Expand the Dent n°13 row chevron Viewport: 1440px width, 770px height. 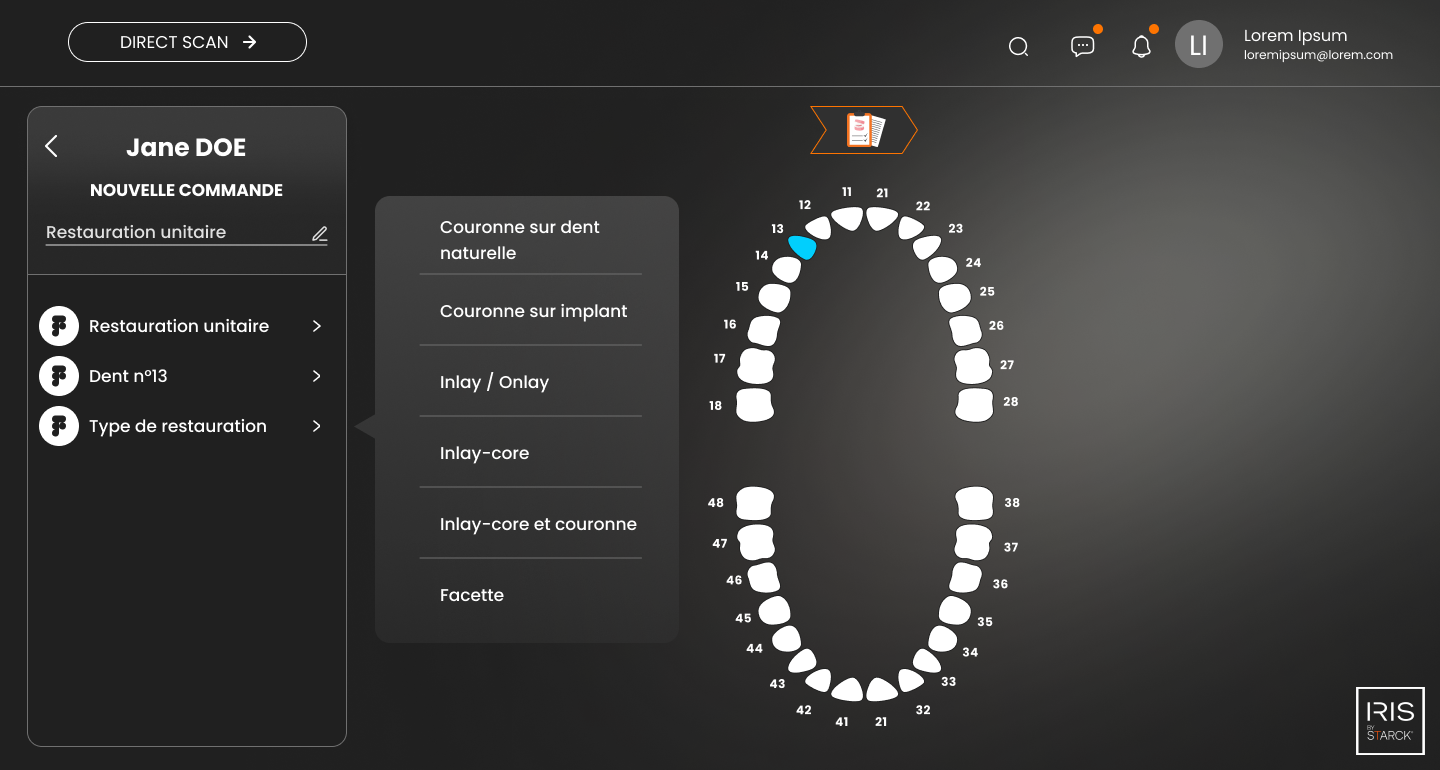pos(316,376)
